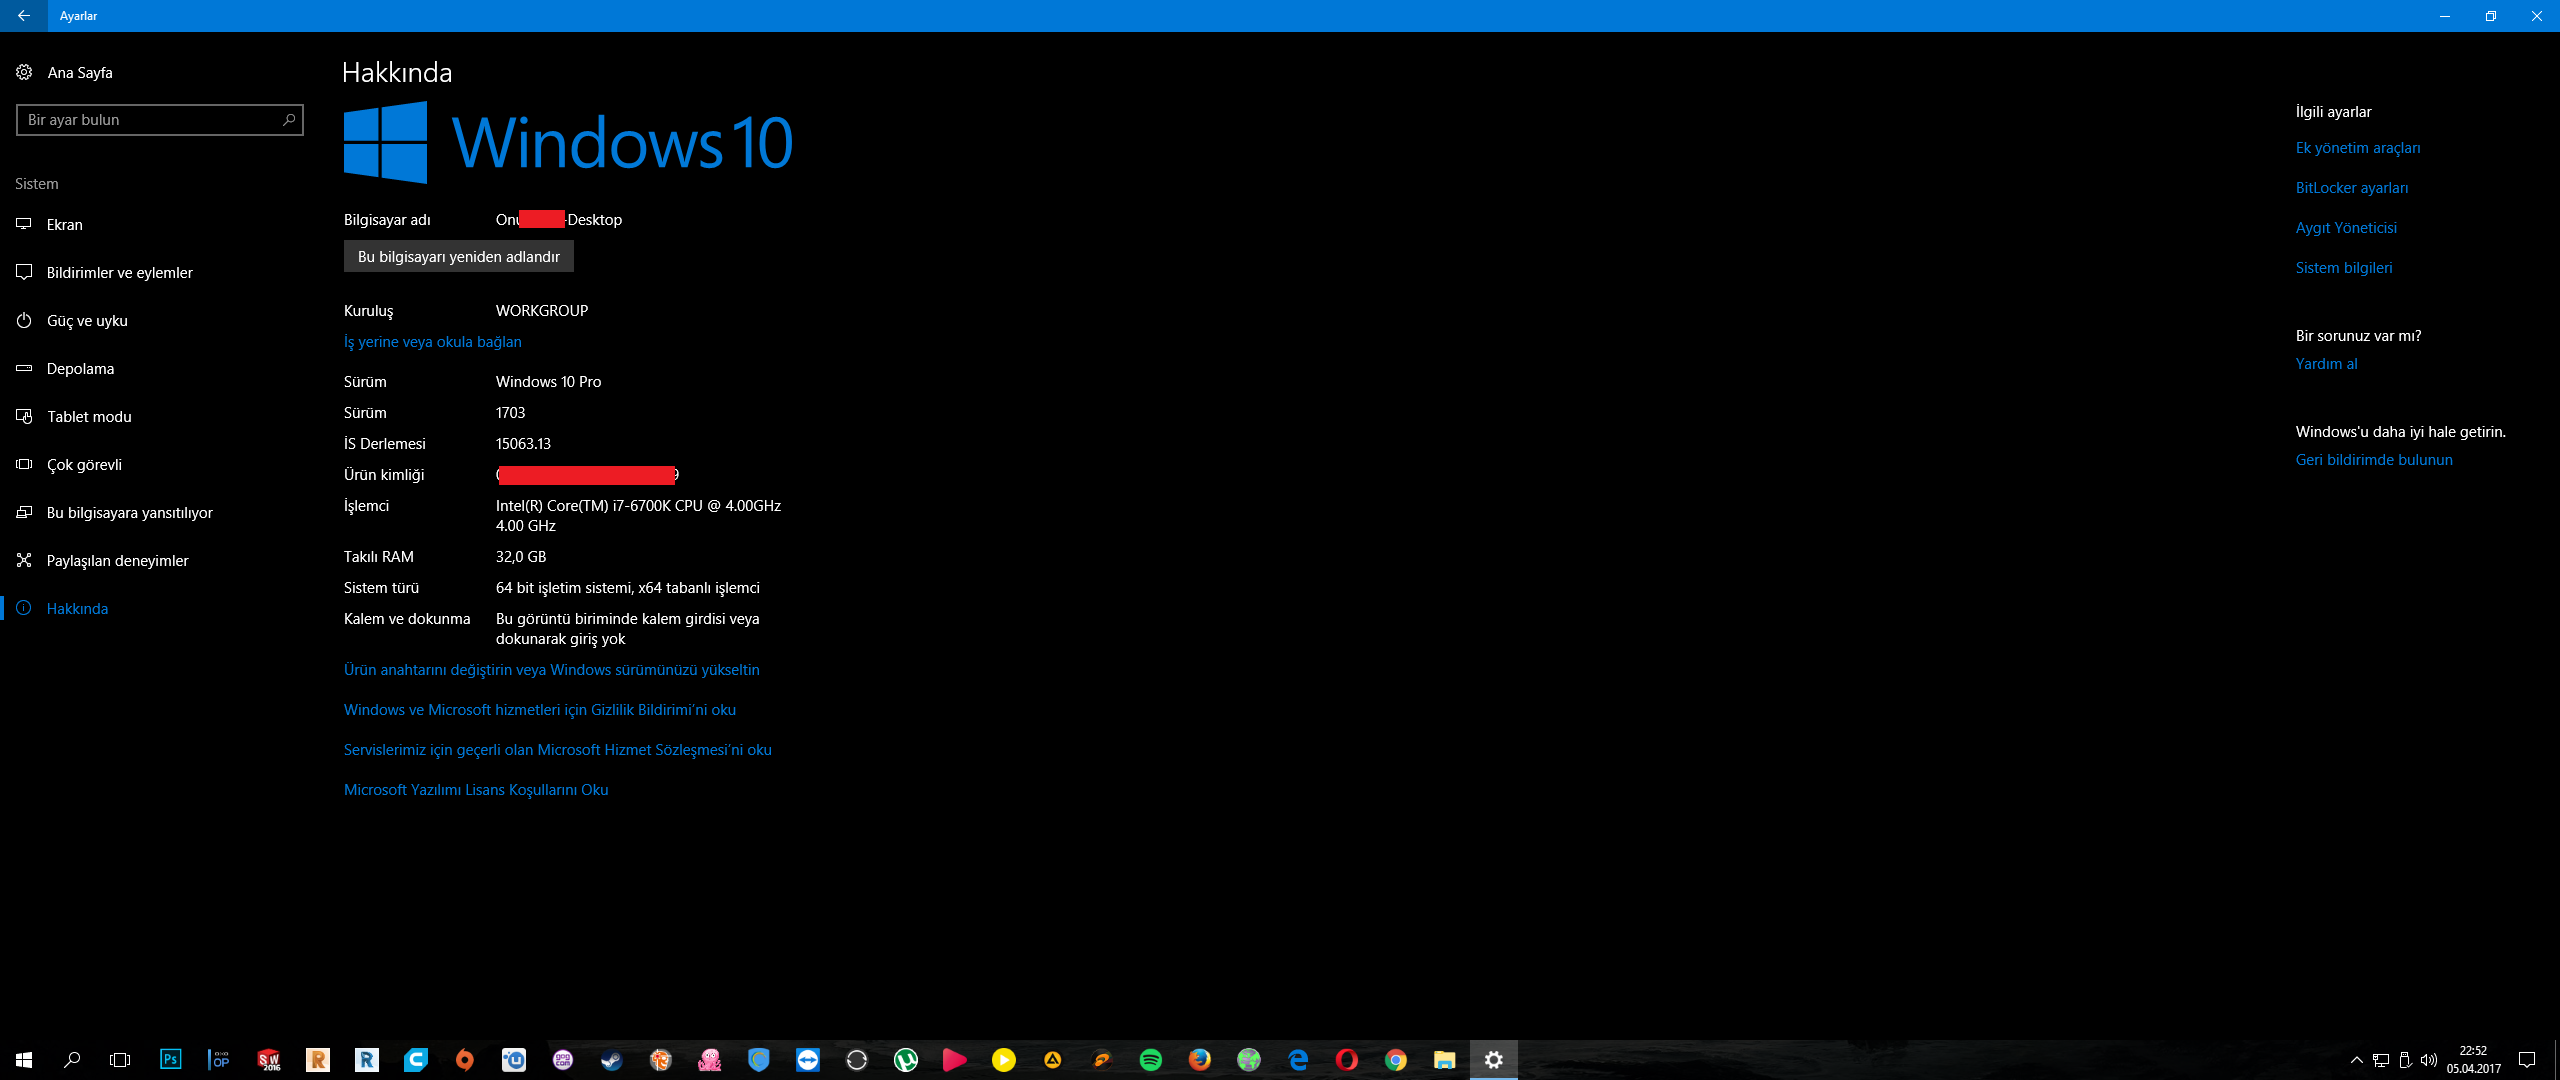Screen dimensions: 2560x1080
Task: Open taskbar search magnifier
Action: [x=72, y=1060]
